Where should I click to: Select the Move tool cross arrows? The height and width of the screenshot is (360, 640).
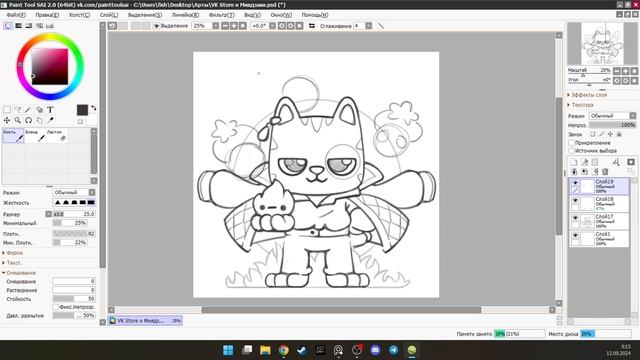click(7, 120)
